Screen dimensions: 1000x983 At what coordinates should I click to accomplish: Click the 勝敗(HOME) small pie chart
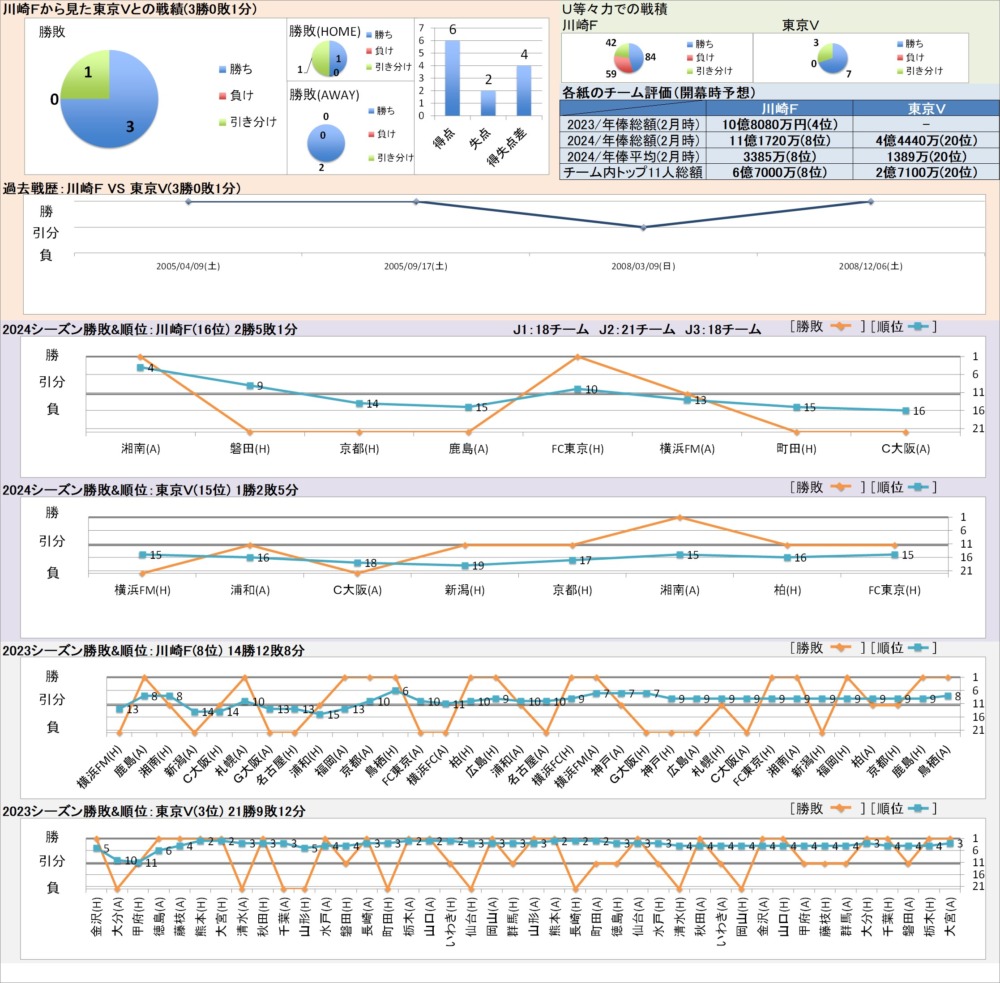coord(329,59)
